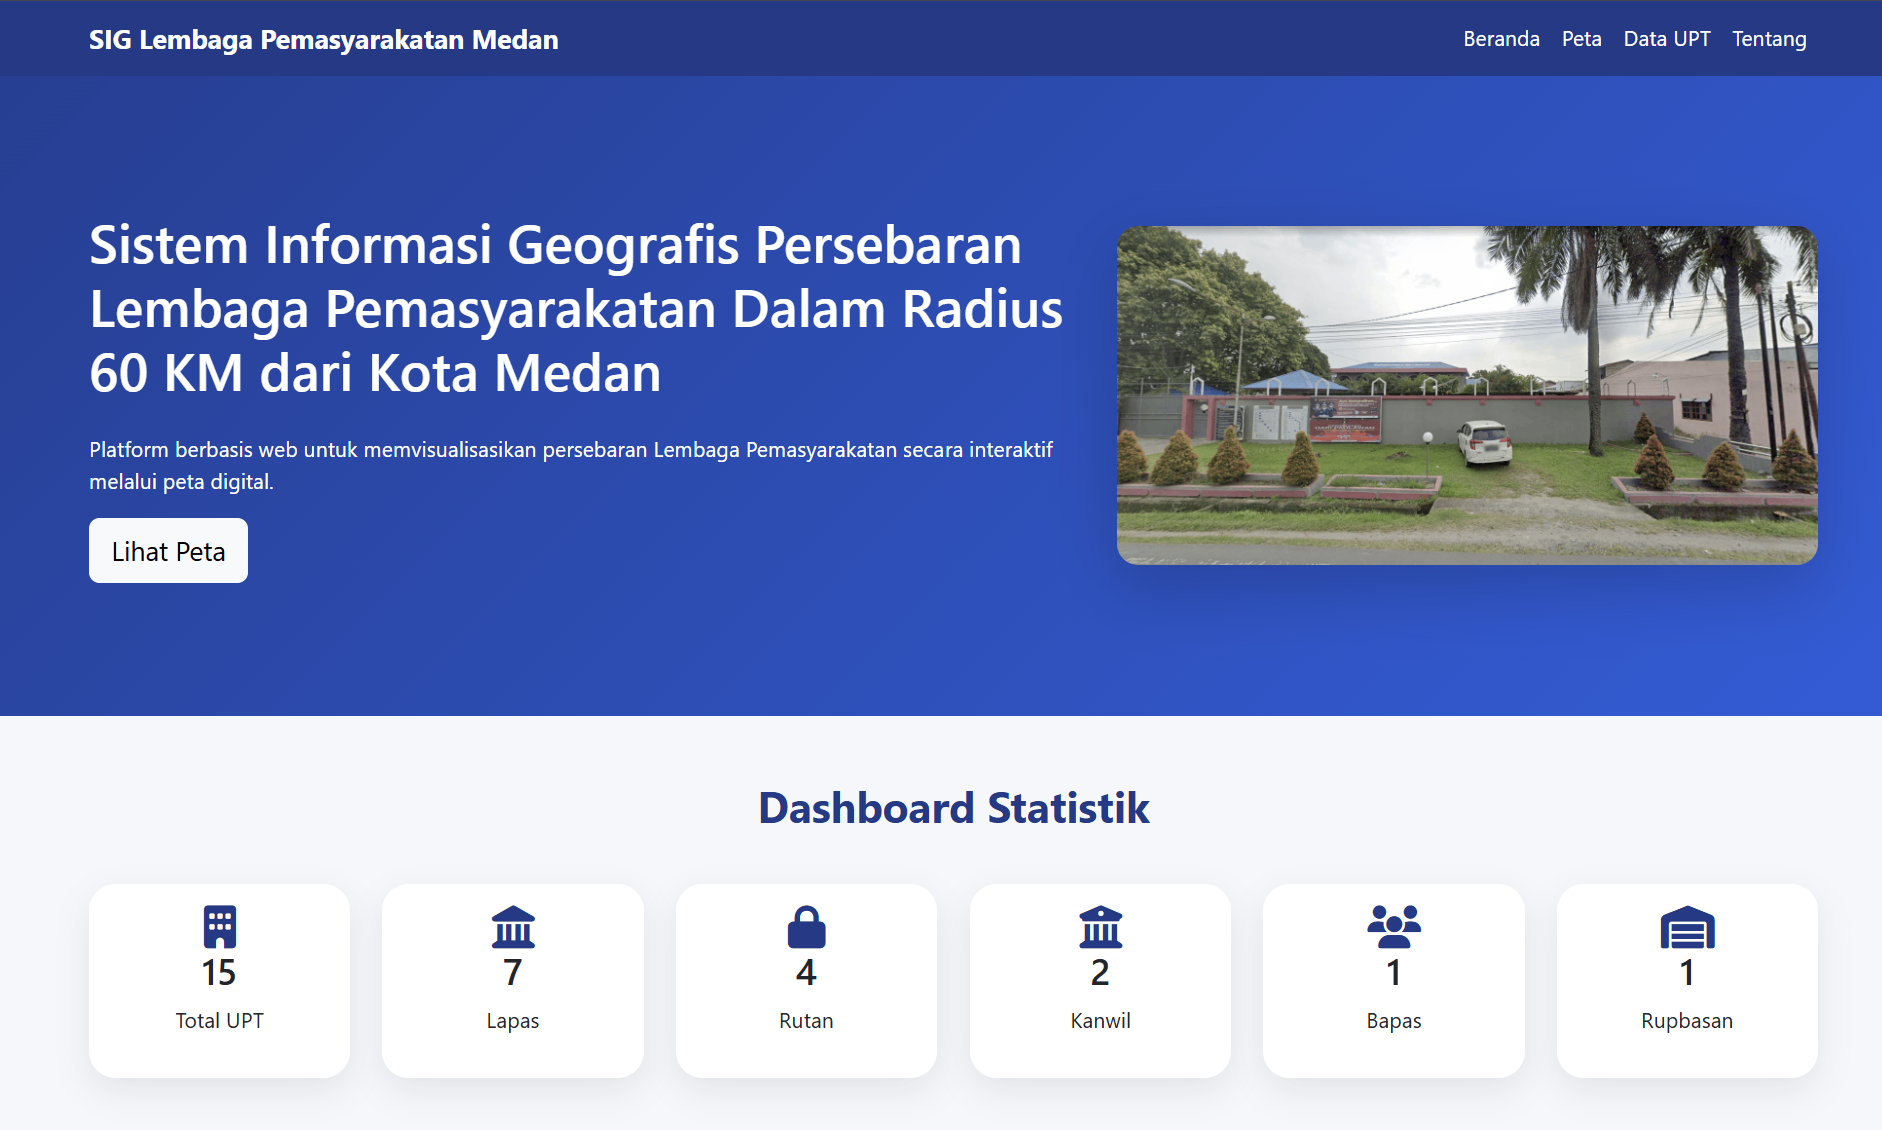
Task: Click the Platform berbasis web description paragraph
Action: pyautogui.click(x=571, y=466)
